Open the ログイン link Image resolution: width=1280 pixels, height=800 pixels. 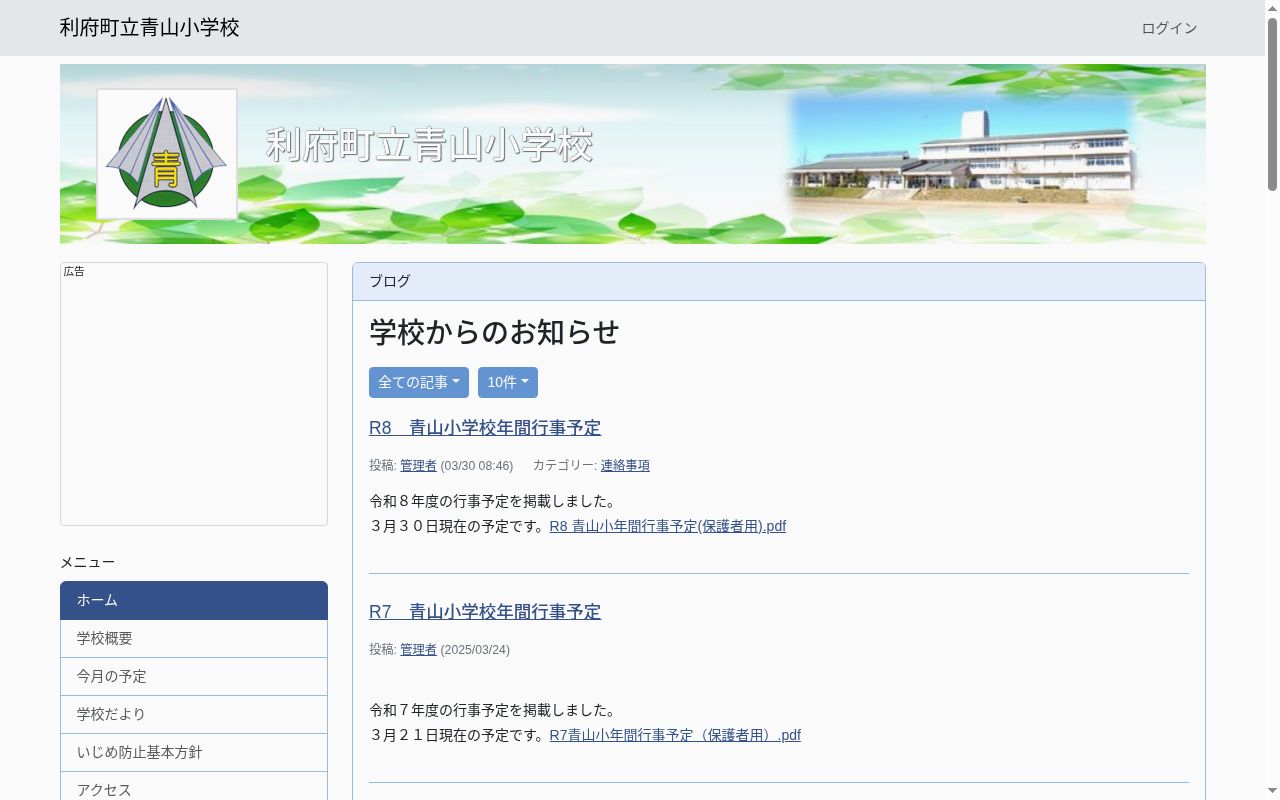[1169, 28]
